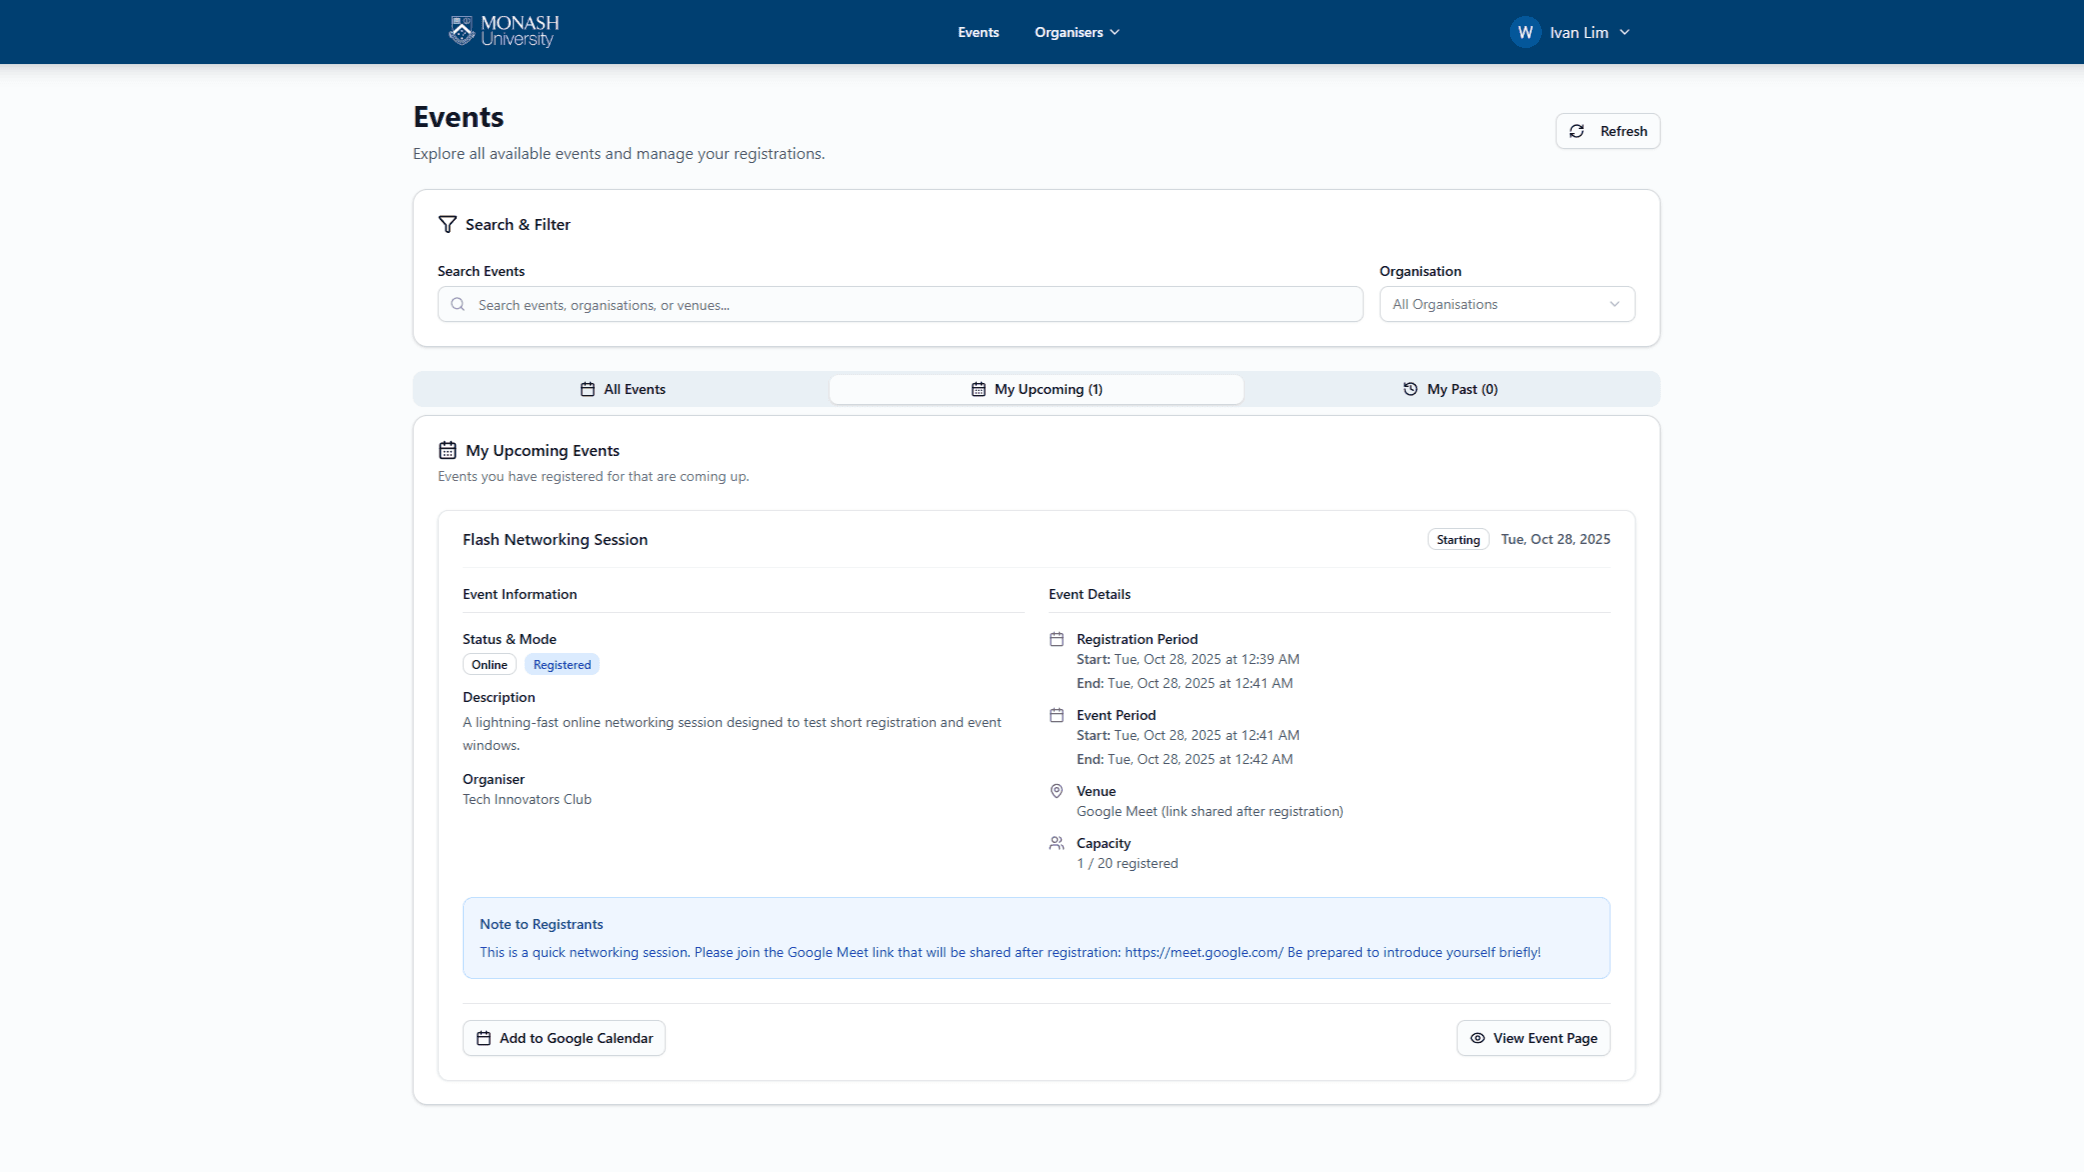The image size is (2084, 1172).
Task: Switch to the My Past tab
Action: coord(1450,389)
